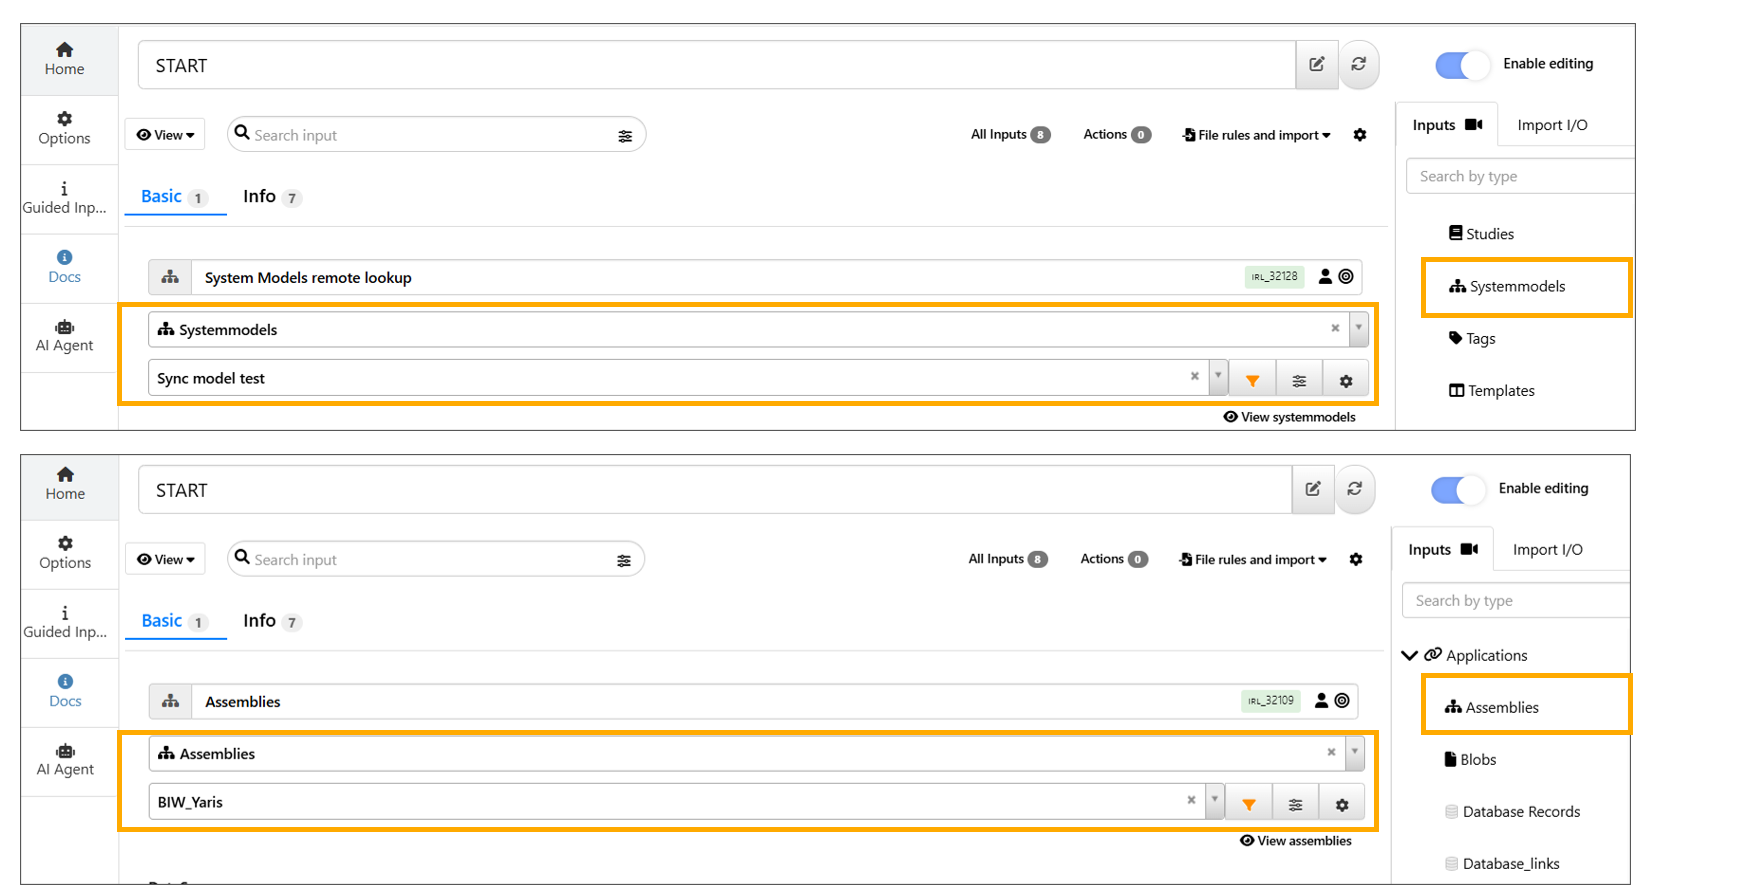Select Studies from the inputs type list
The image size is (1743, 893).
coord(1488,234)
